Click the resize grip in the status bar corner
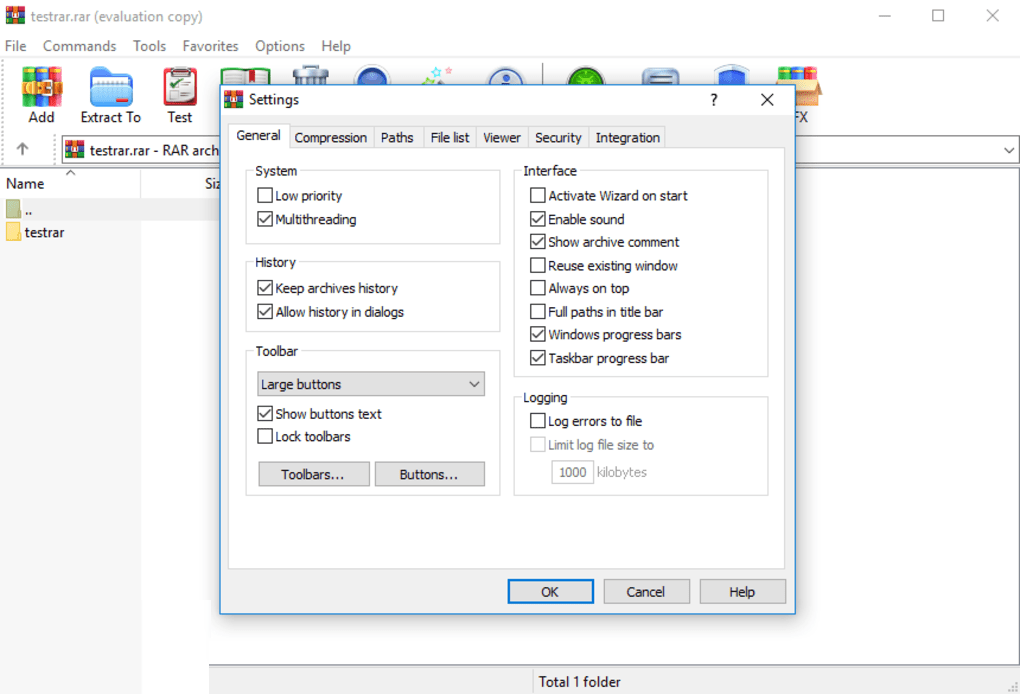The width and height of the screenshot is (1020, 694). point(1012,686)
